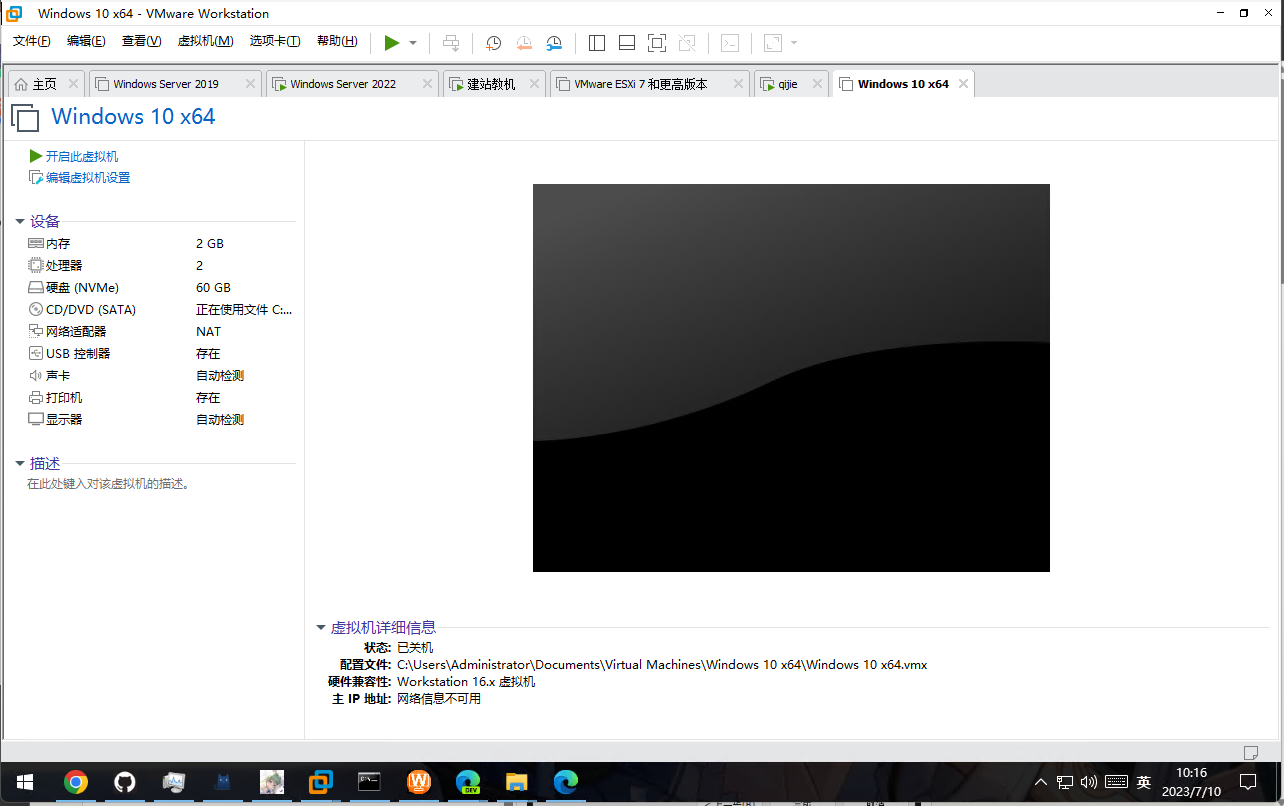Open the 帮助(H) menu
The width and height of the screenshot is (1284, 806).
point(337,41)
